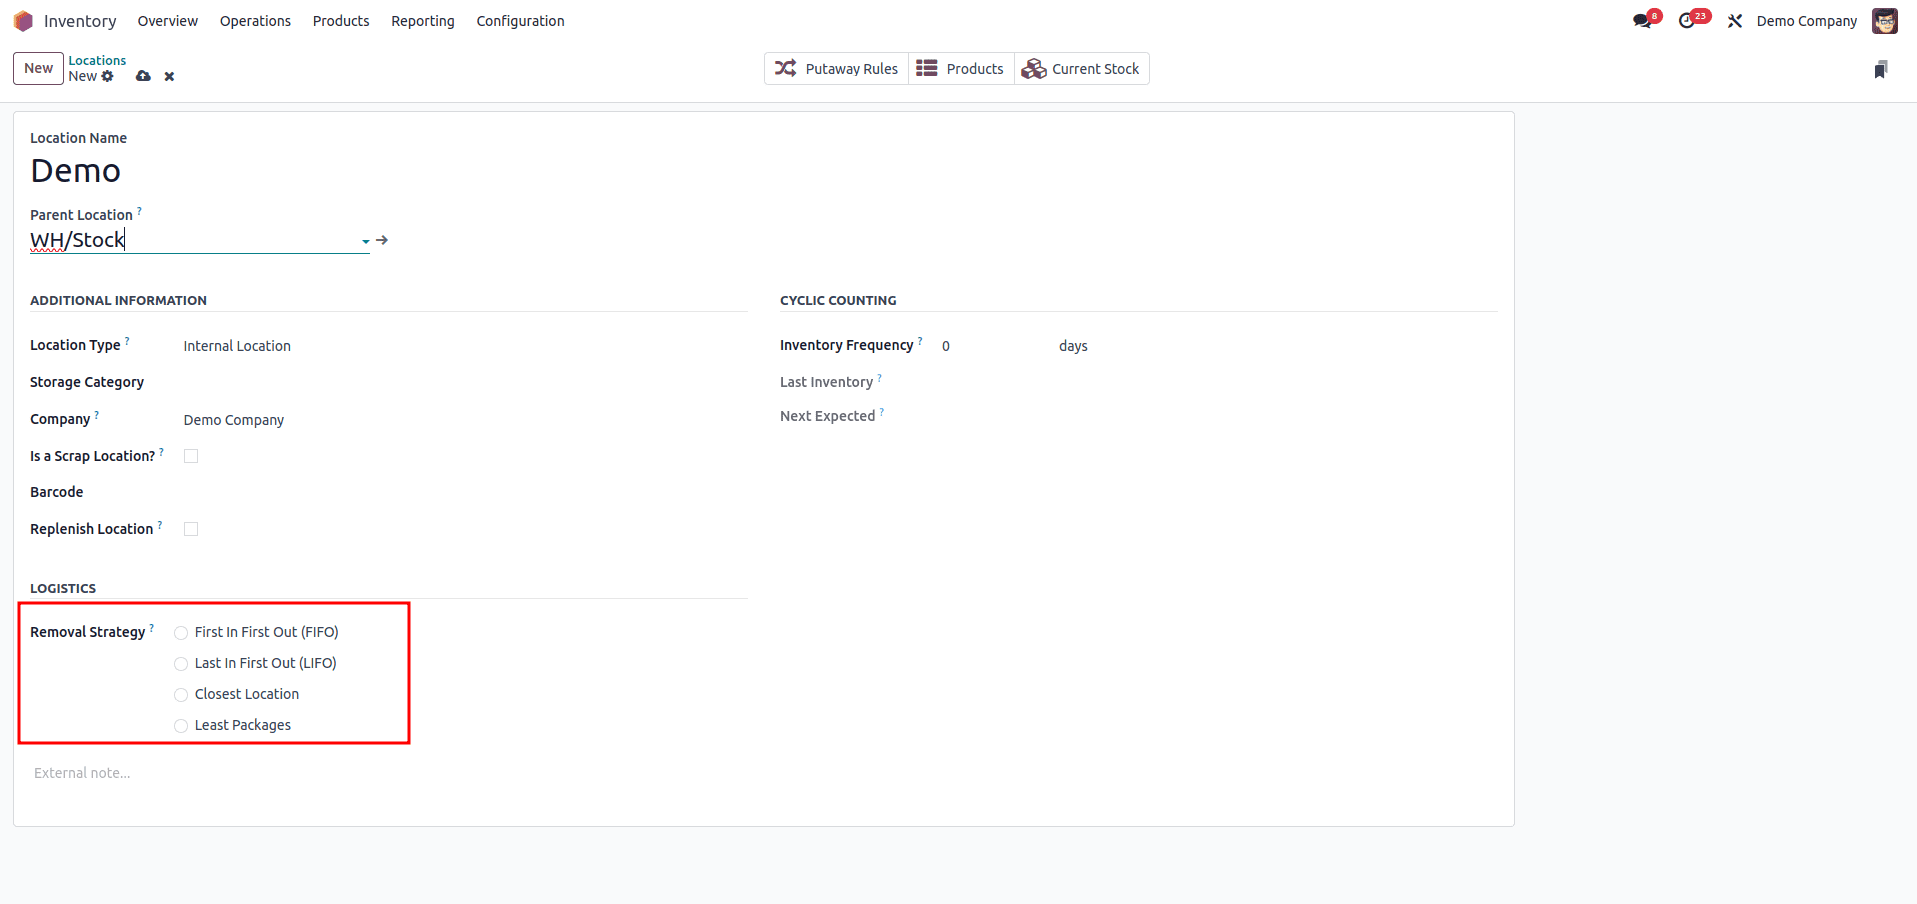Check the Is a Scrap Location box

(x=191, y=456)
